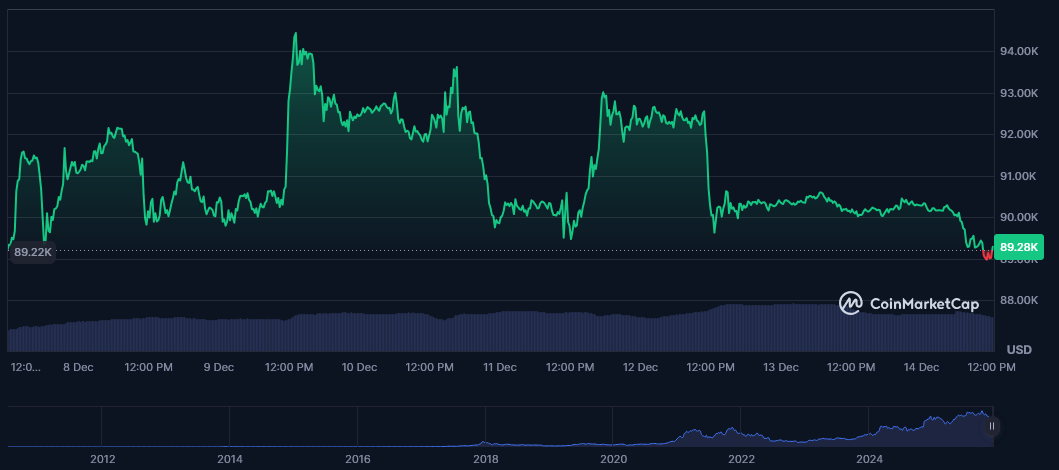Screen dimensions: 1059x470
Task: Click the 10 Dec date label
Action: pos(359,367)
